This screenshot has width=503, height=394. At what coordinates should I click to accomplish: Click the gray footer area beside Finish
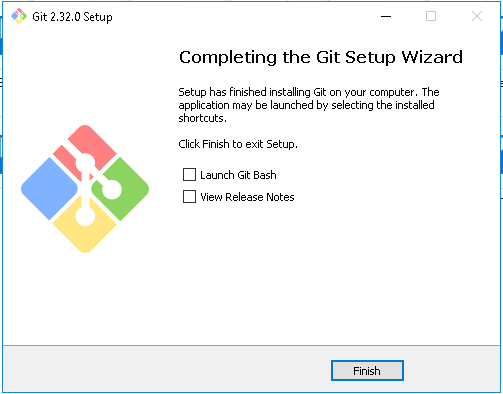(167, 369)
